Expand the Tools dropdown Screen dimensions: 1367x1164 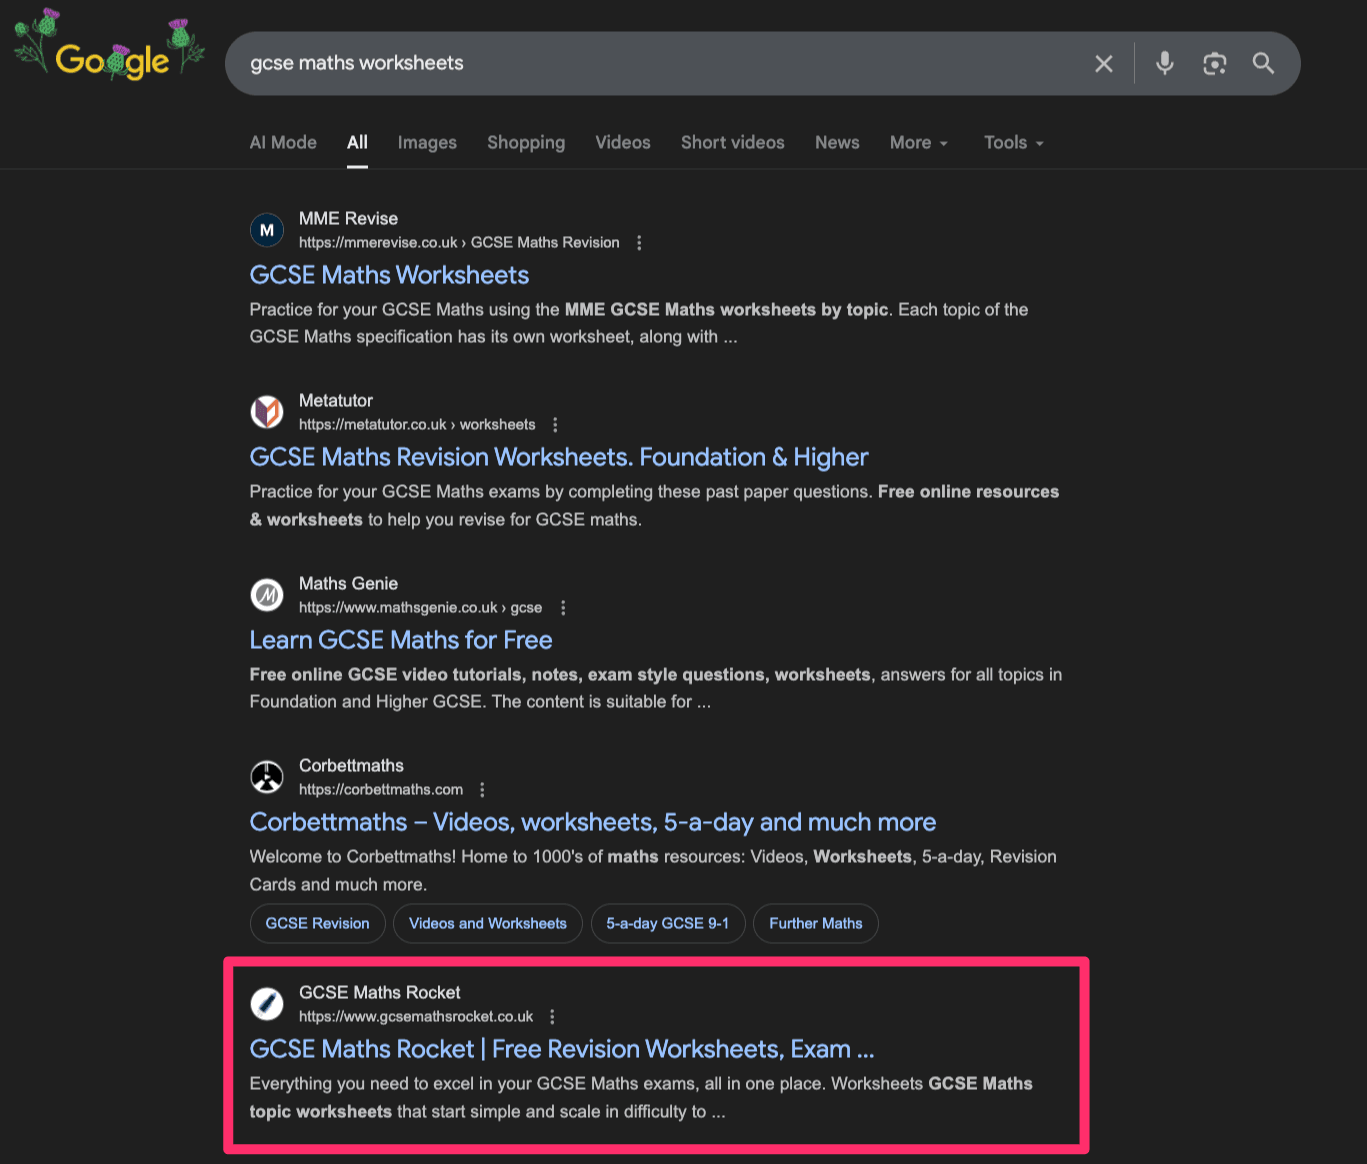(x=1013, y=143)
